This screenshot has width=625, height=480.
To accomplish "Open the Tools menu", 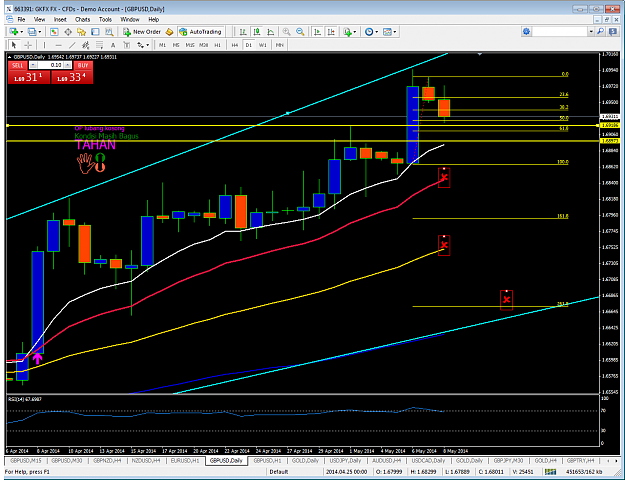I will pyautogui.click(x=105, y=19).
